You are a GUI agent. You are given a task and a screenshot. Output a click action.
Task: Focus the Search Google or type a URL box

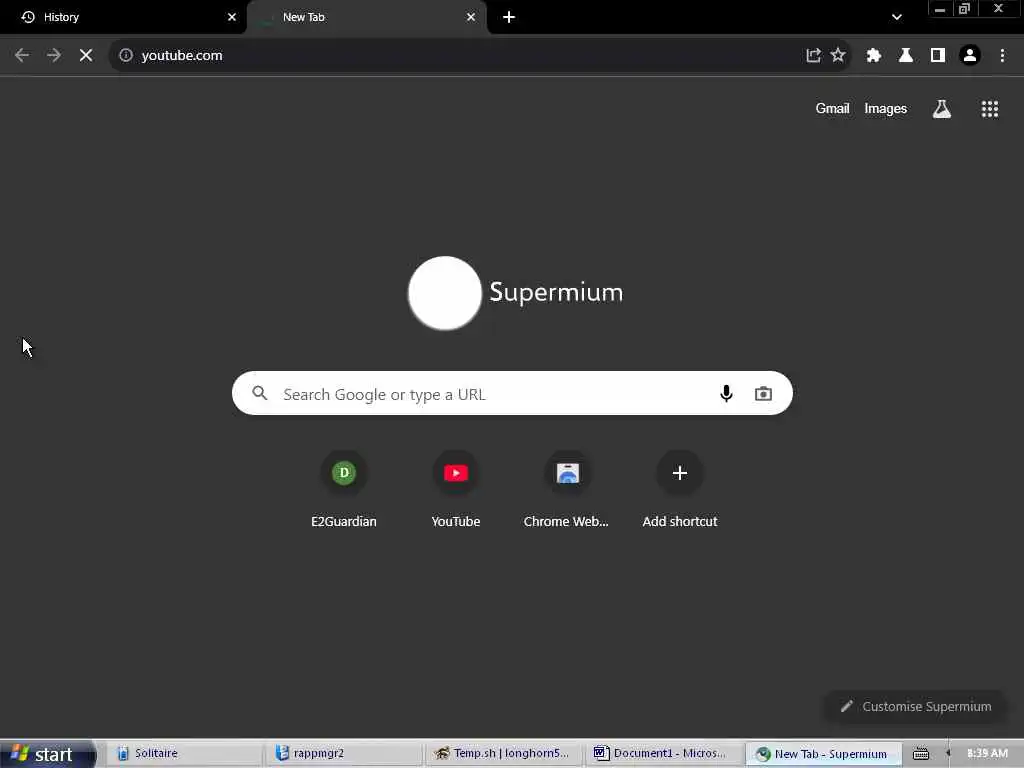(512, 393)
